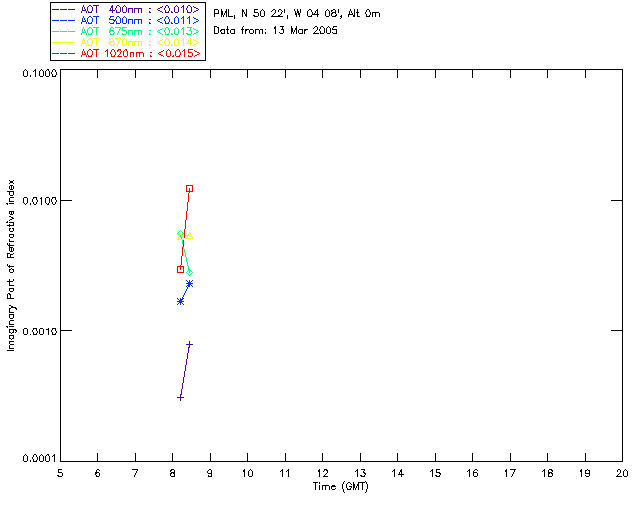This screenshot has height=512, width=640.
Task: Click the x-axis tick label 15
Action: (435, 473)
